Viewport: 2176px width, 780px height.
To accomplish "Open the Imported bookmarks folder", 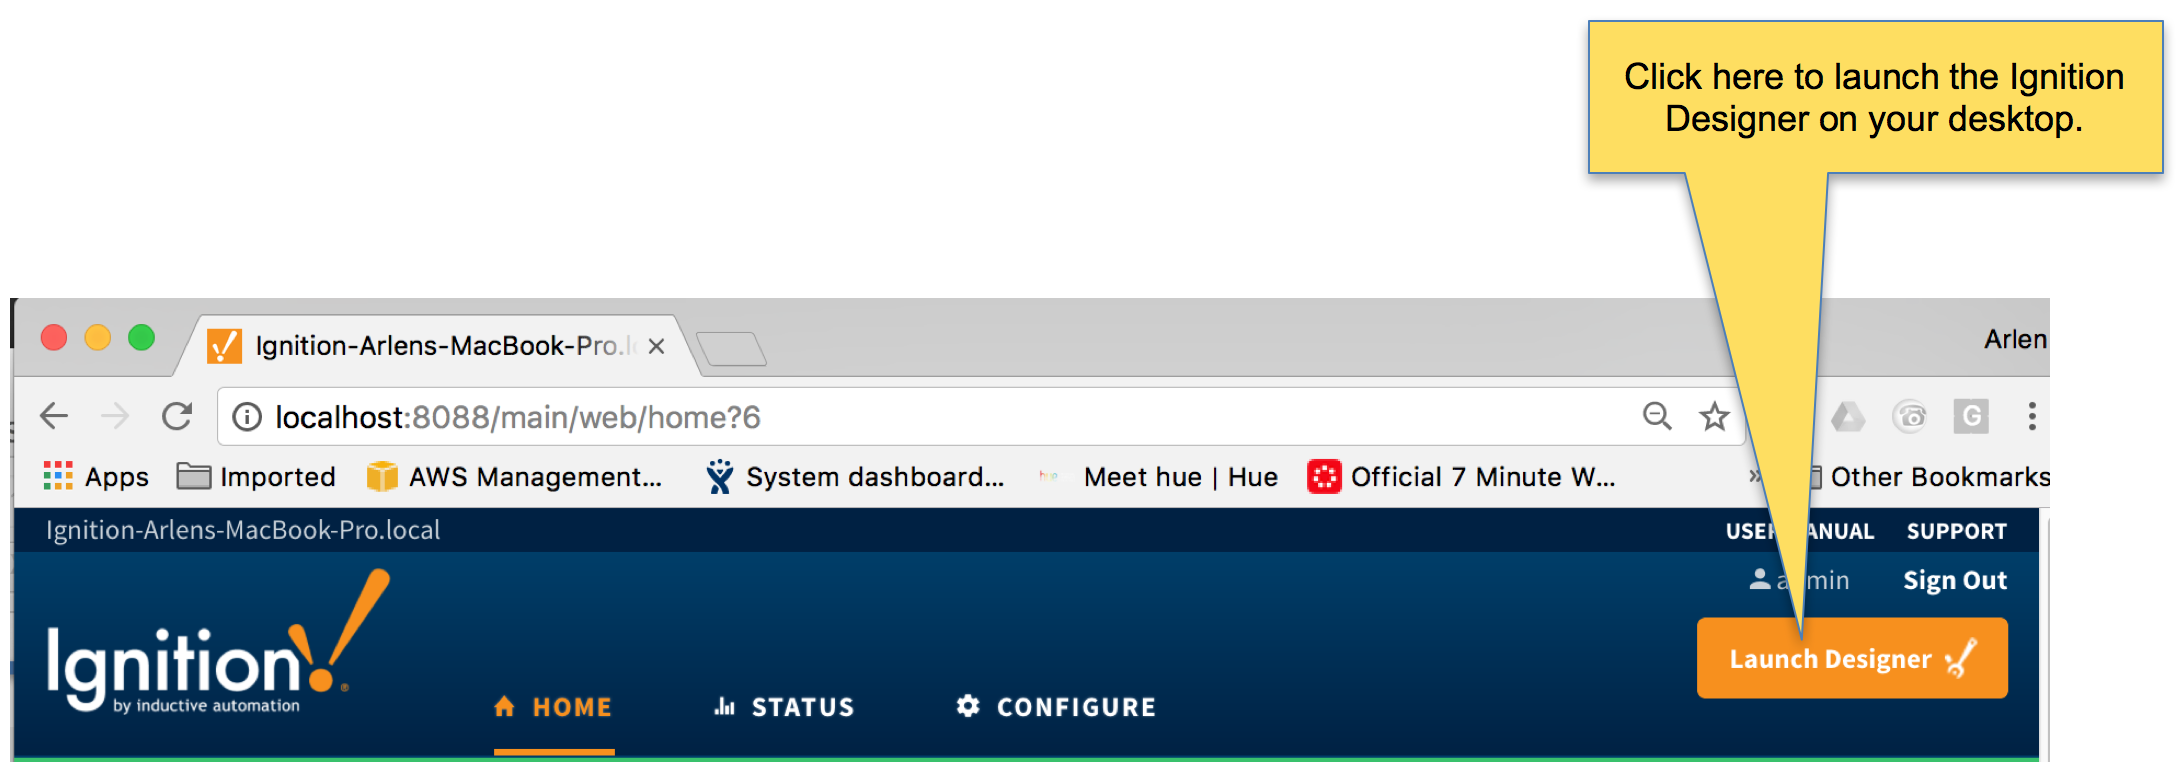I will (256, 477).
